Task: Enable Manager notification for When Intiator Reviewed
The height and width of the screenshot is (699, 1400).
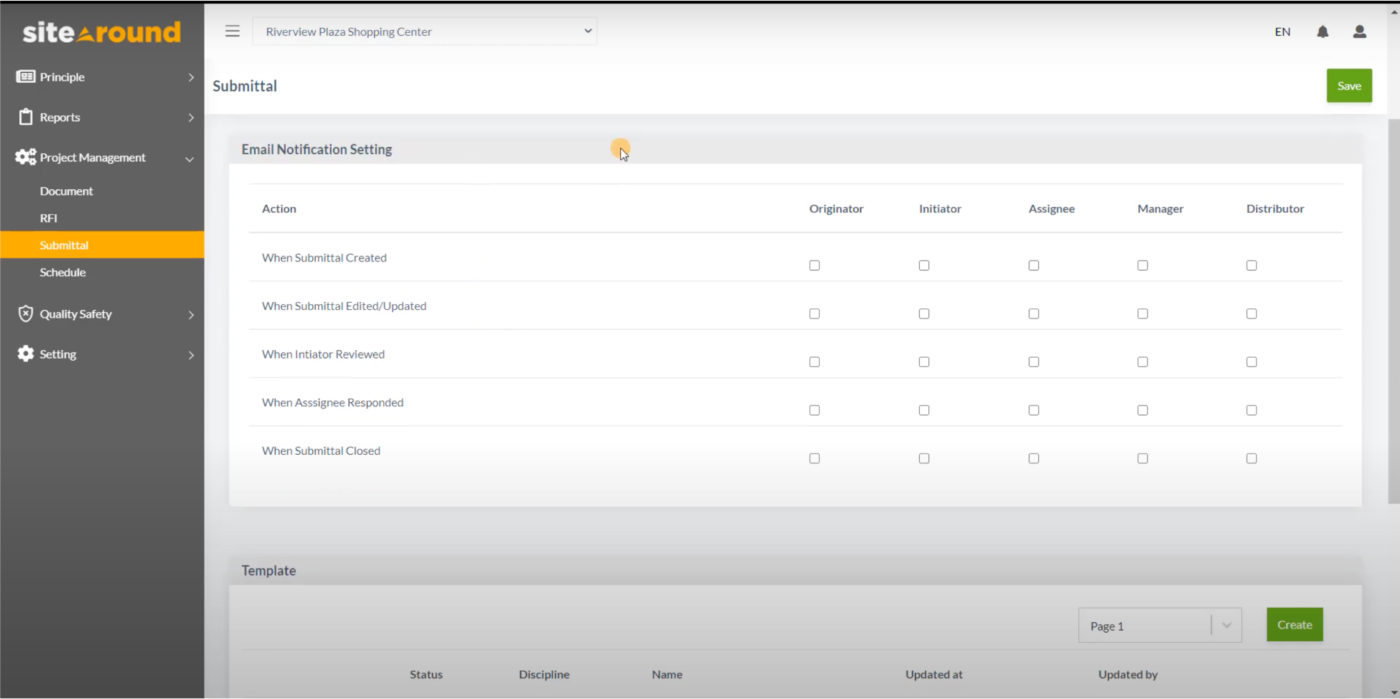Action: tap(1142, 361)
